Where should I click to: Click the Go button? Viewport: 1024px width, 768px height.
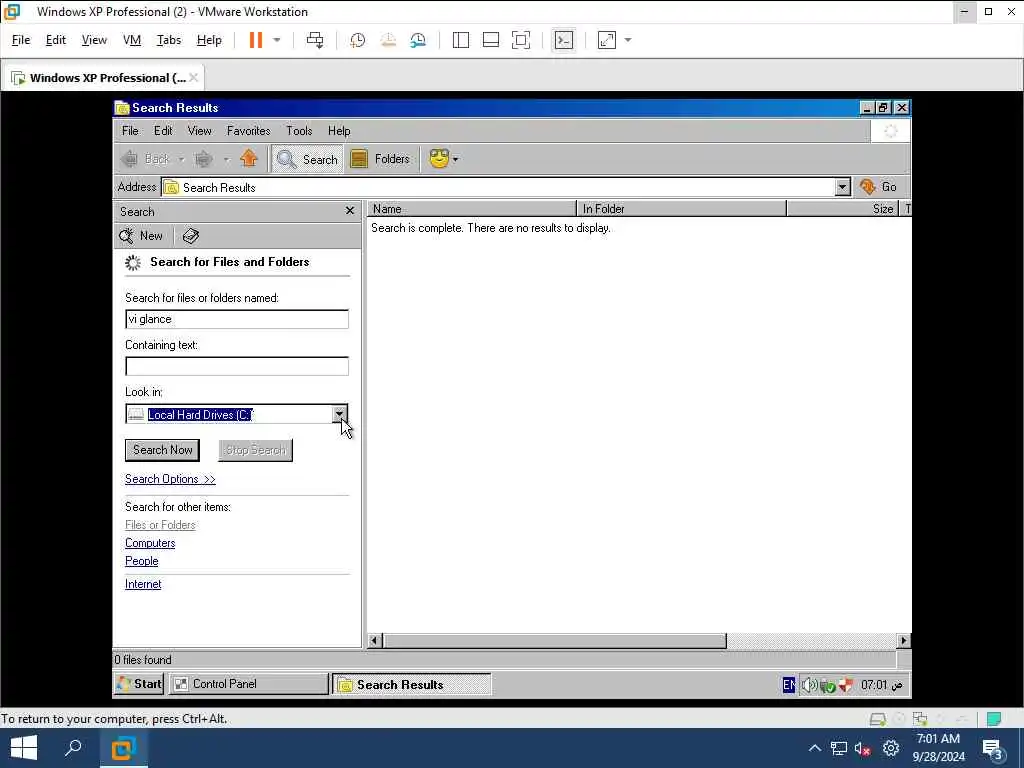click(x=878, y=187)
